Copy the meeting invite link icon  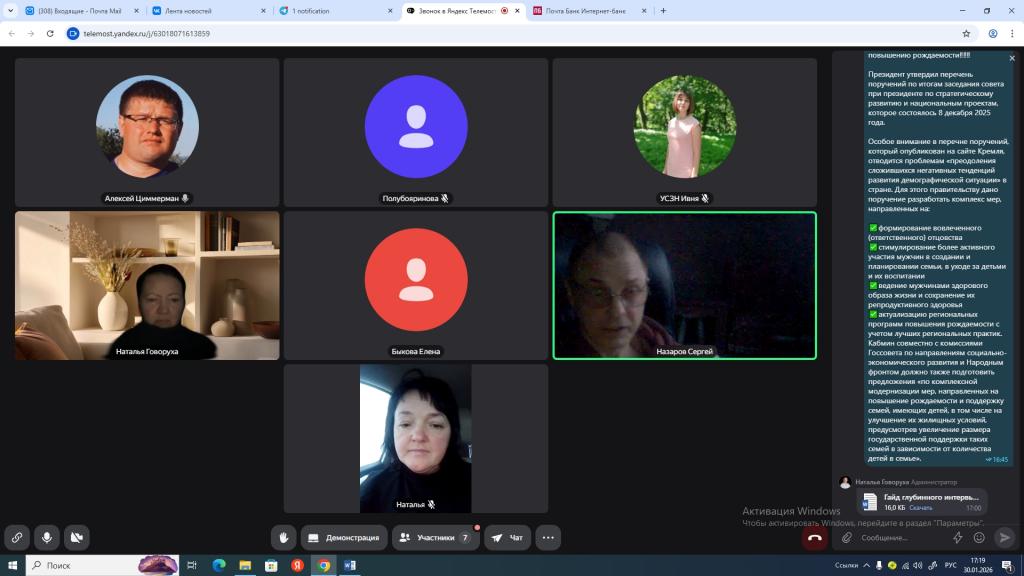(17, 537)
